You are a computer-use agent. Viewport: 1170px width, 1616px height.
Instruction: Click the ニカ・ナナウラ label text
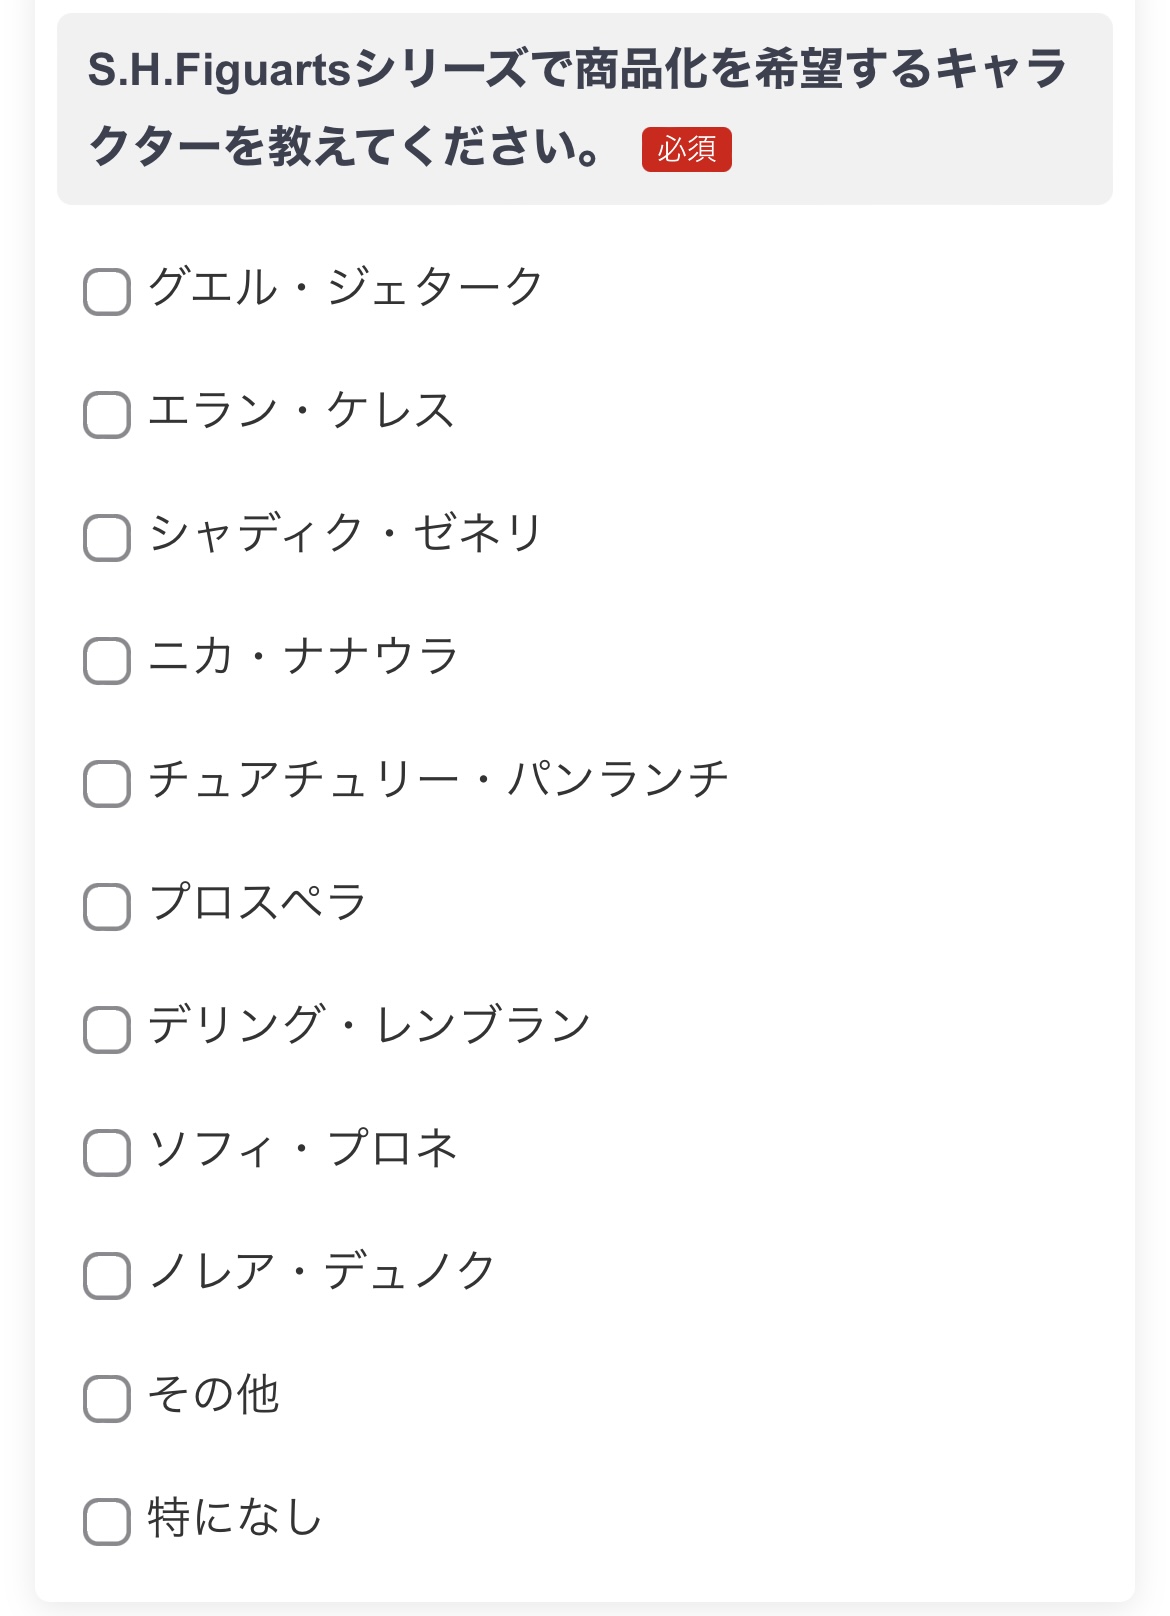pos(303,657)
